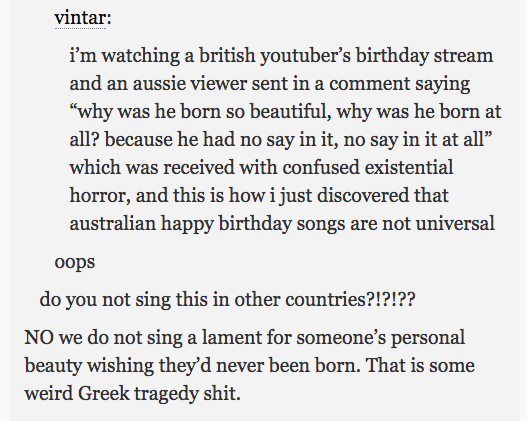
Task: Click the phrase "aussie viewer" in quote
Action: pyautogui.click(x=190, y=84)
